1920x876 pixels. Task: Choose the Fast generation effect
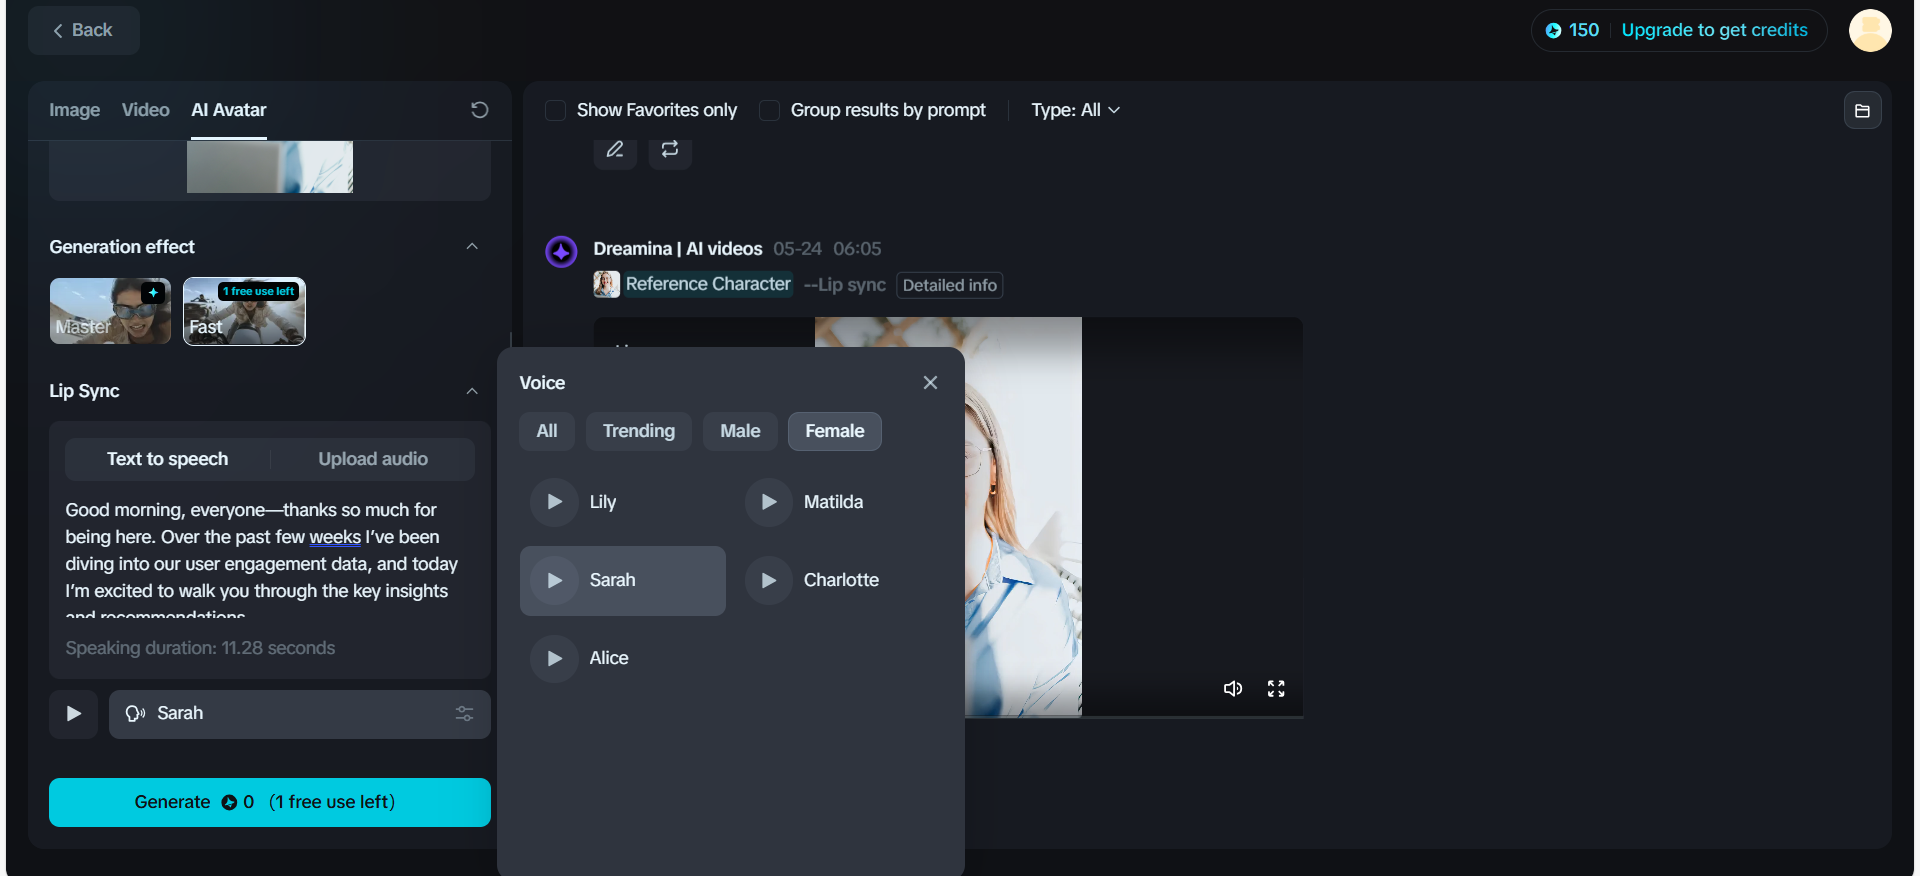(244, 311)
